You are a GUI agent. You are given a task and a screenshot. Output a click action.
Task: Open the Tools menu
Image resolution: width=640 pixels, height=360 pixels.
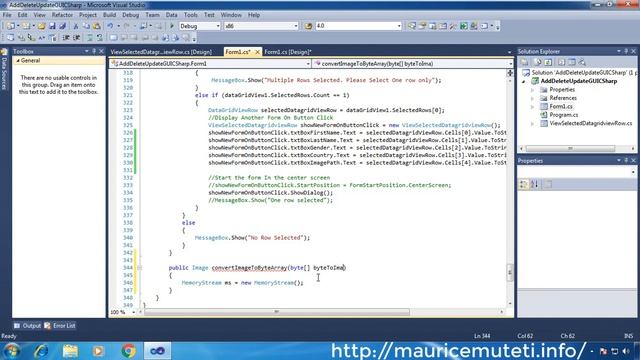[x=191, y=15]
